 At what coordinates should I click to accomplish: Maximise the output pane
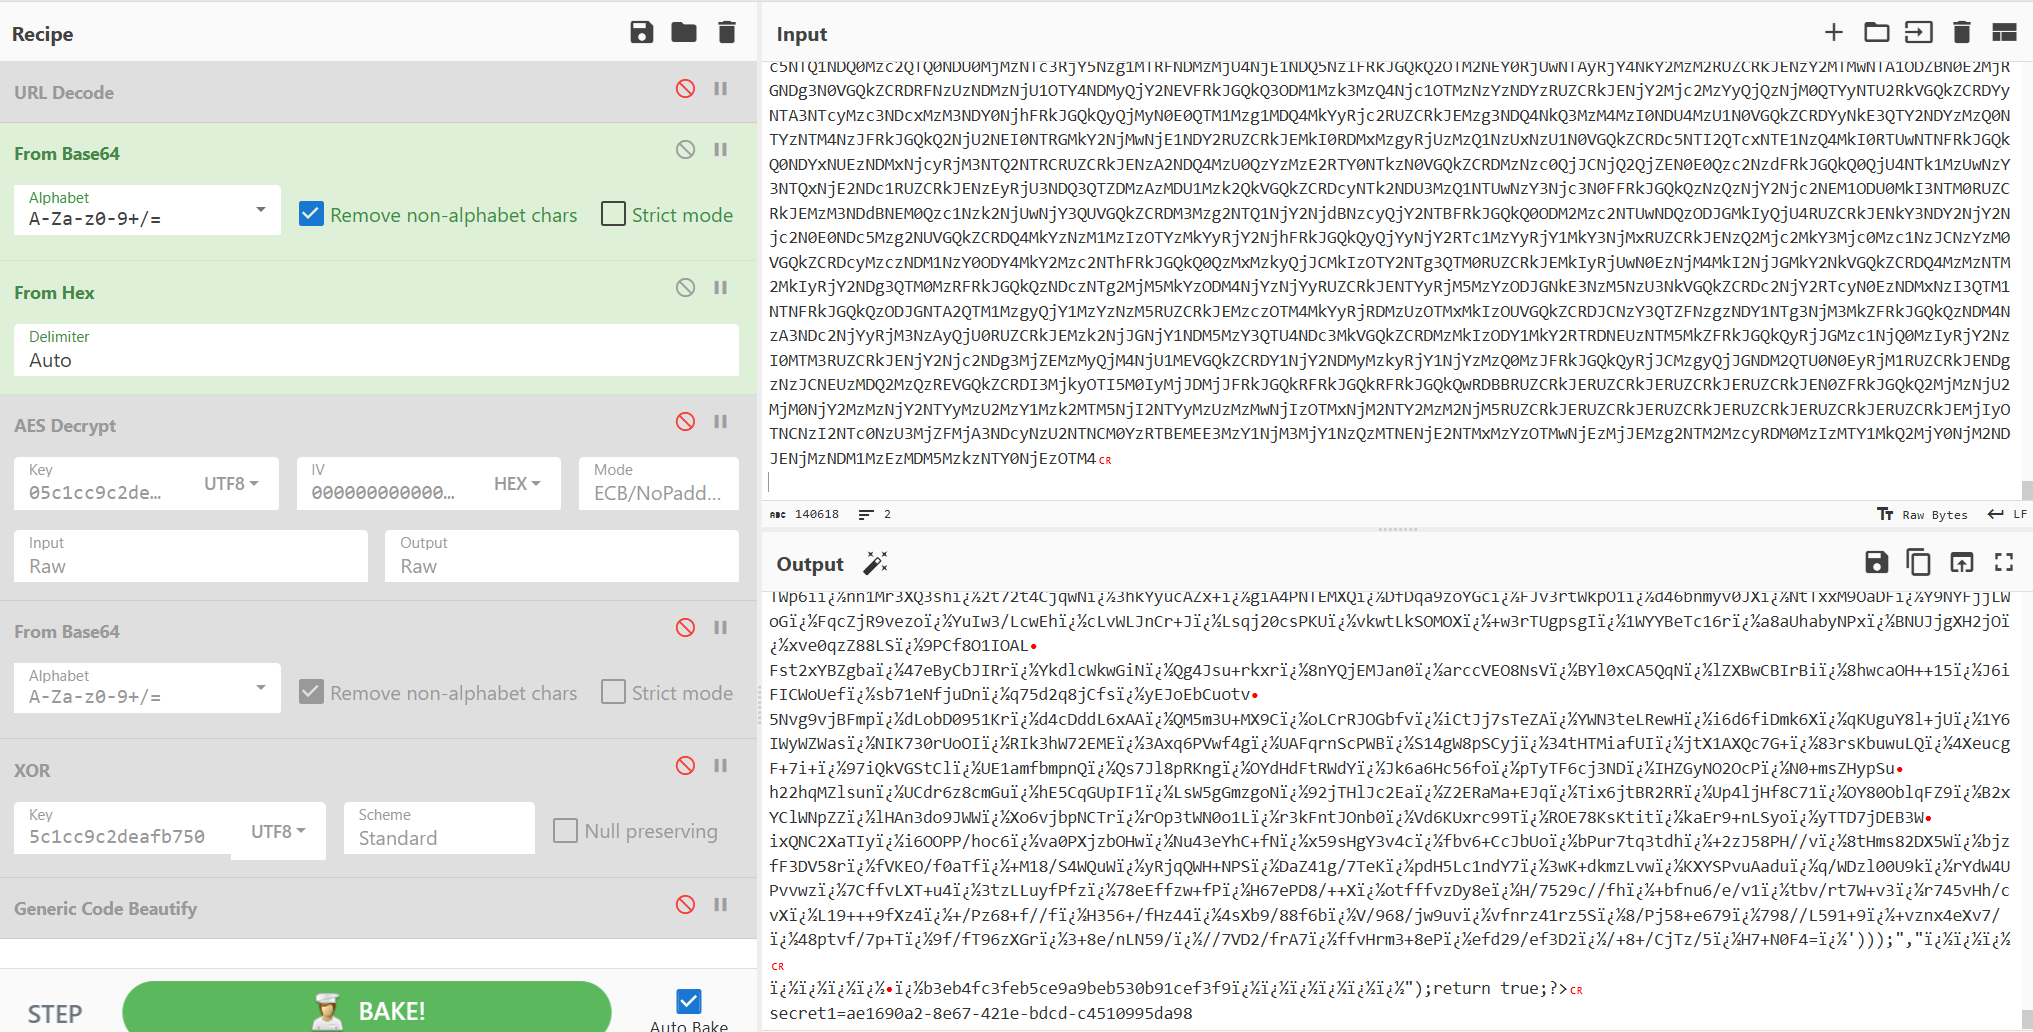pos(2004,563)
